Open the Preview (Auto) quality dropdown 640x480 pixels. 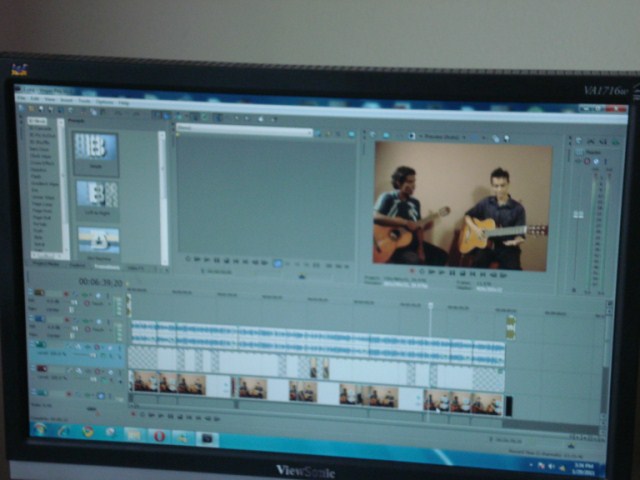[x=444, y=137]
